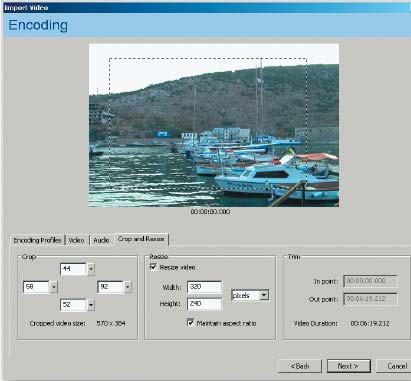Open the left crop value dropdown arrow (58)
Screen dimensions: 411x381
click(54, 287)
